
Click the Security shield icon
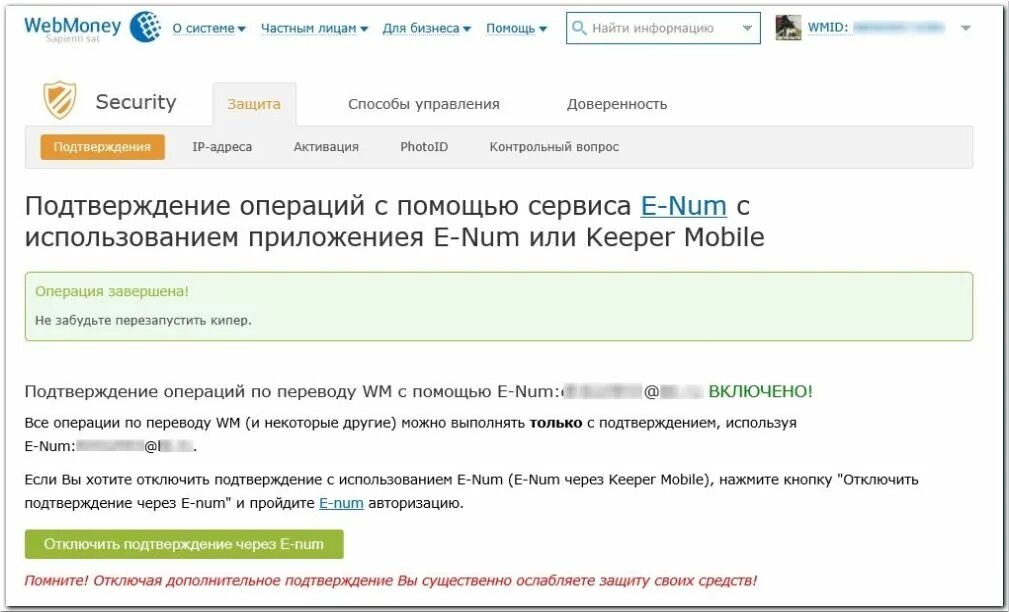click(x=60, y=100)
